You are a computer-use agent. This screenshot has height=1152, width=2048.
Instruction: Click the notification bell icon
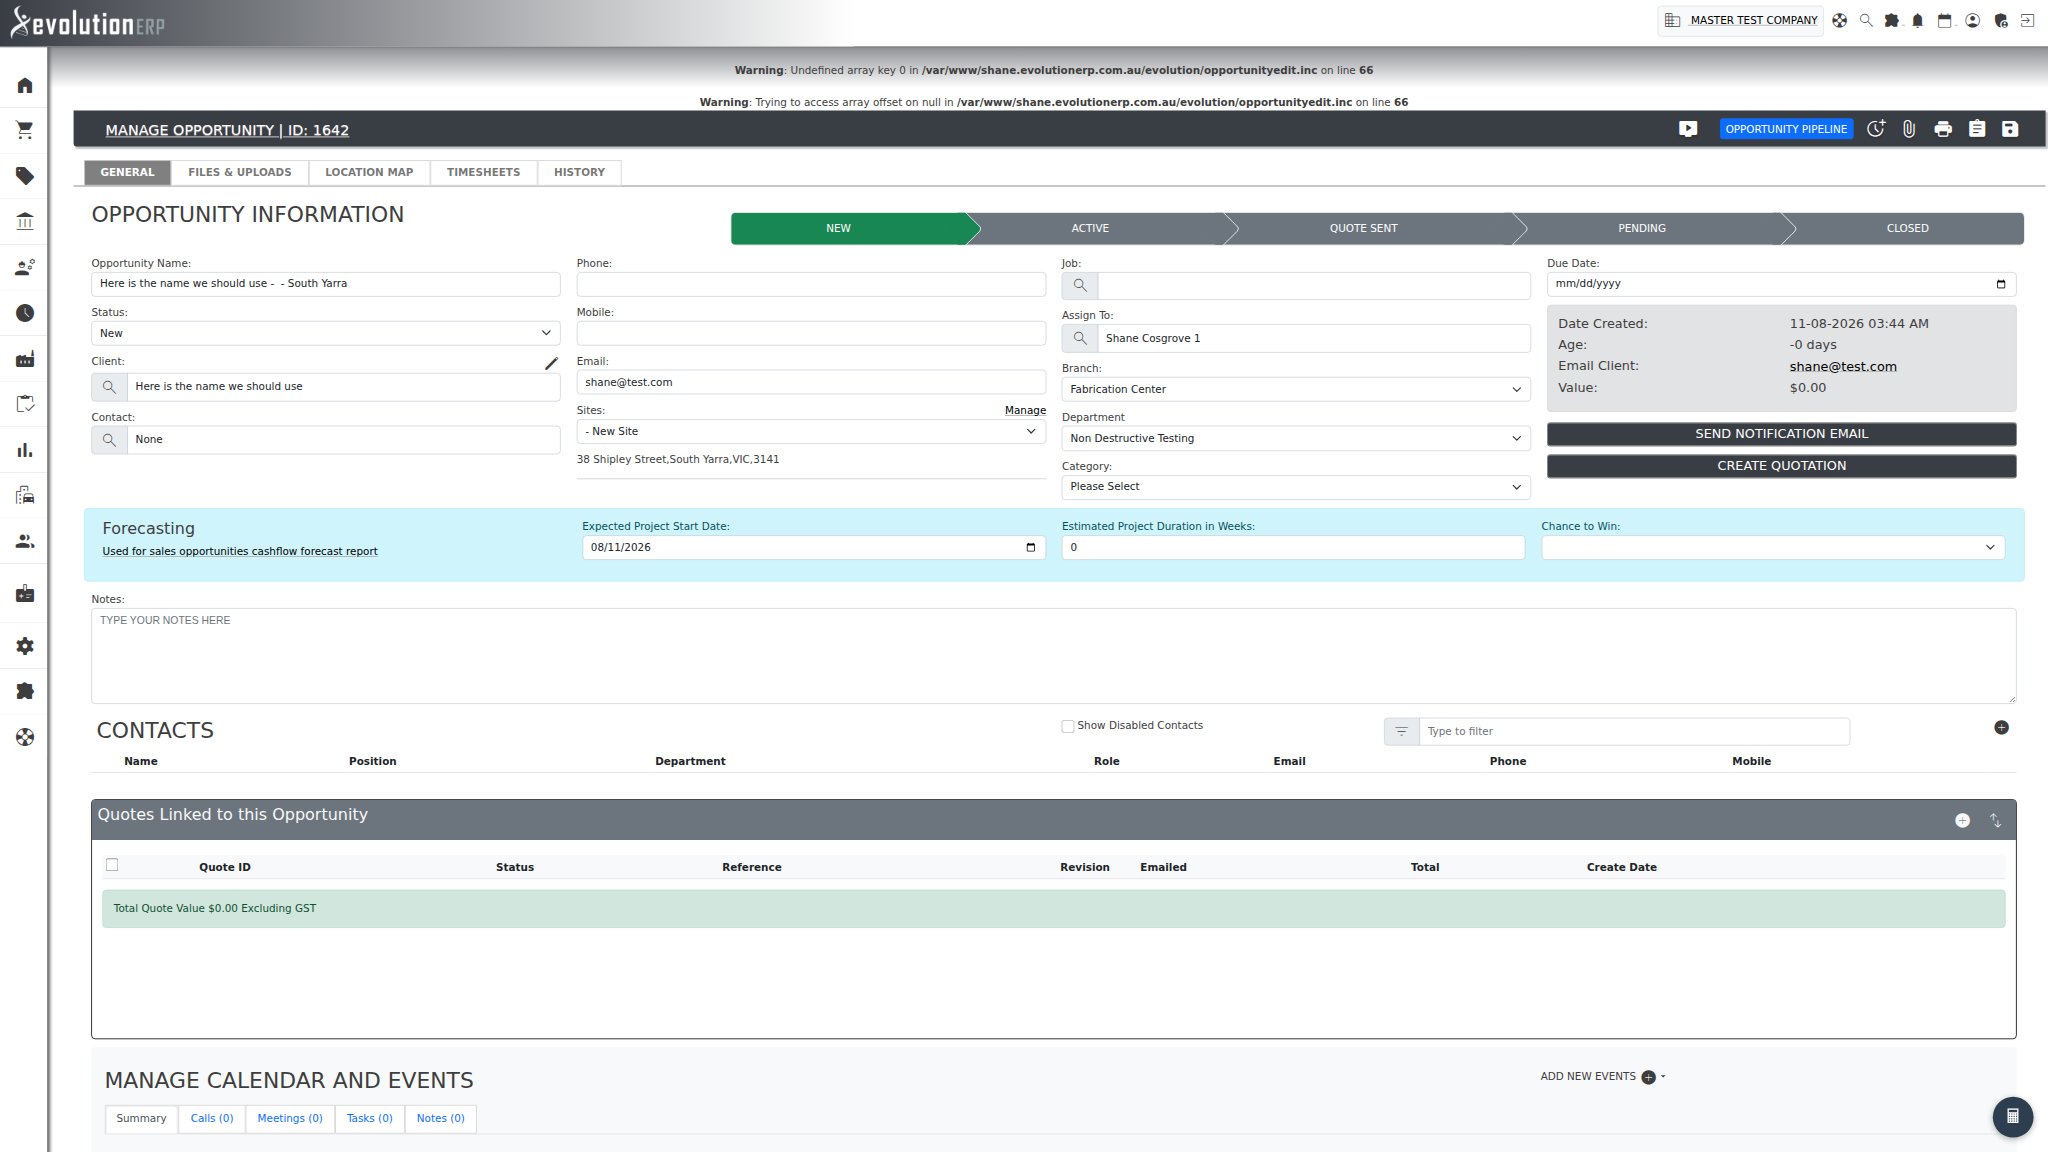coord(1917,20)
